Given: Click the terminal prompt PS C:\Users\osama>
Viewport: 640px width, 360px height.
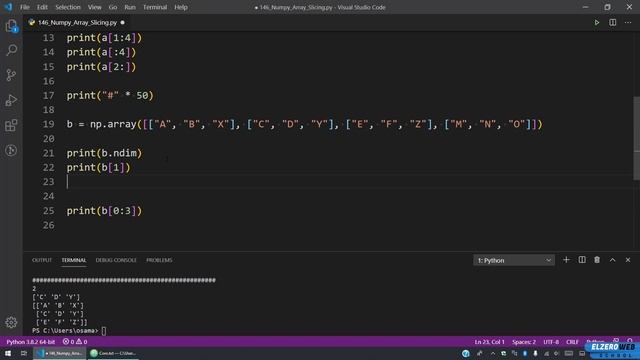Looking at the screenshot, I should (x=65, y=331).
